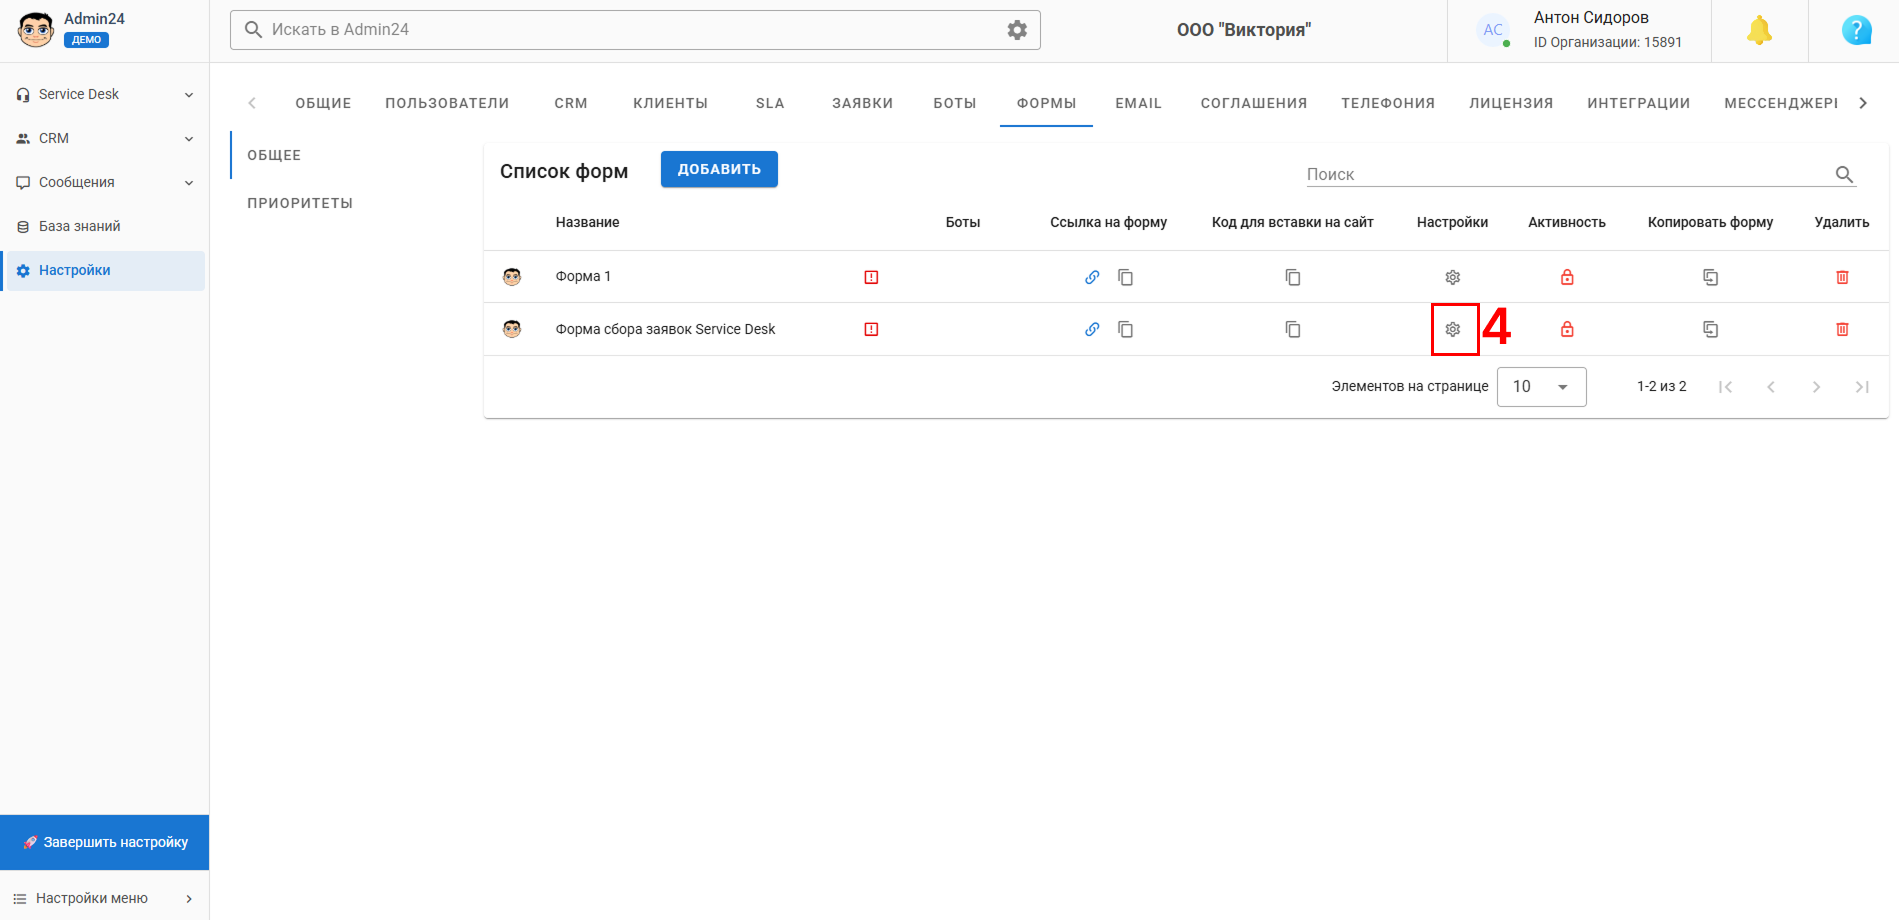Image resolution: width=1899 pixels, height=920 pixels.
Task: Open the items per page dropdown
Action: 1541,387
